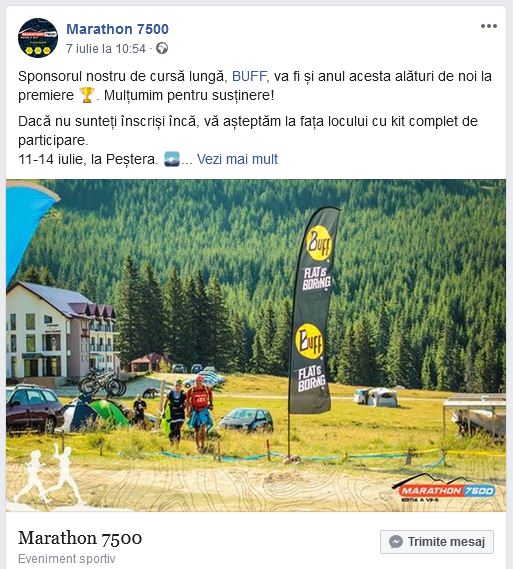The image size is (513, 569).
Task: Click the white runner silhouettes graphic
Action: (x=49, y=474)
